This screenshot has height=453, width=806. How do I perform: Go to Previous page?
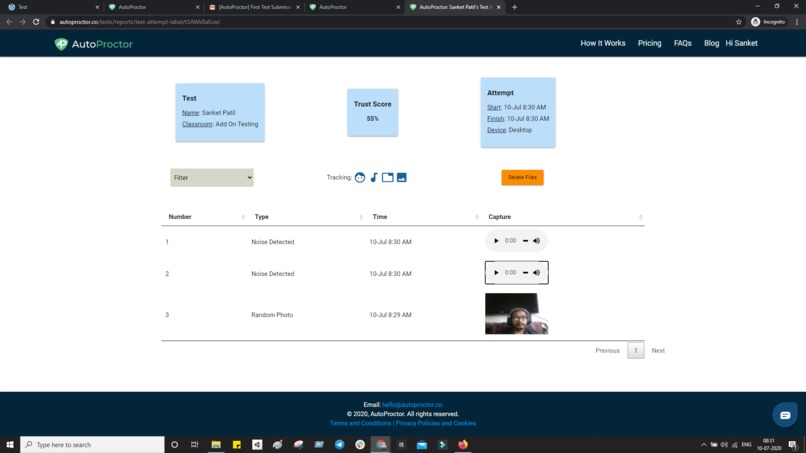click(608, 351)
